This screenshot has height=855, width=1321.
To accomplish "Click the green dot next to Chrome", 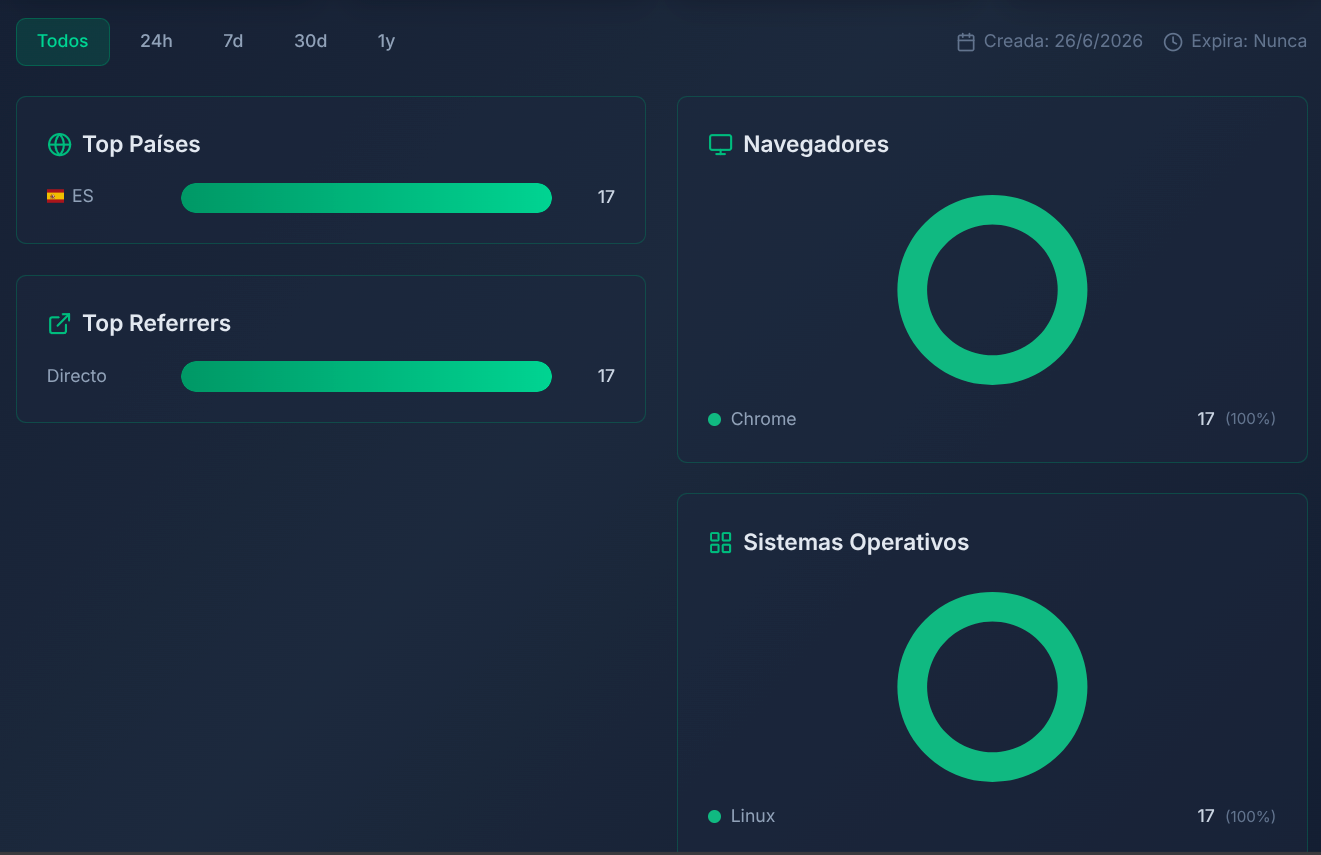I will click(714, 420).
